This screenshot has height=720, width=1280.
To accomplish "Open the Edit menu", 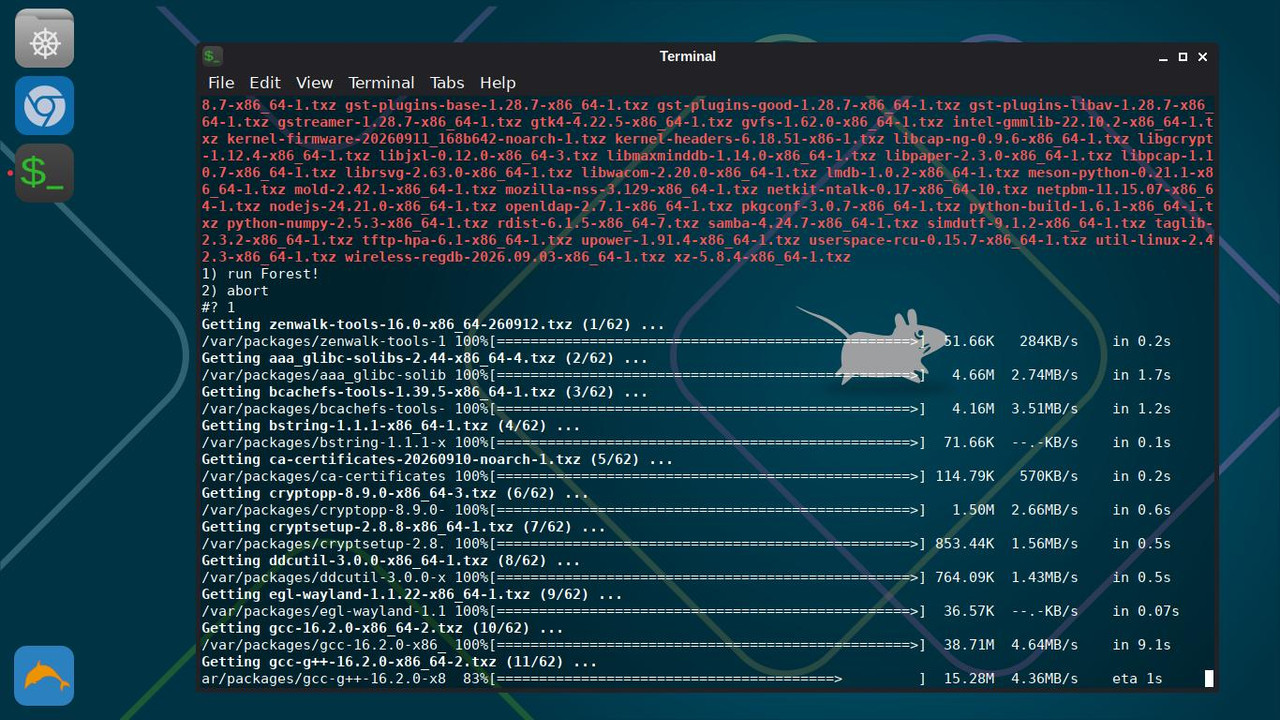I will (265, 83).
